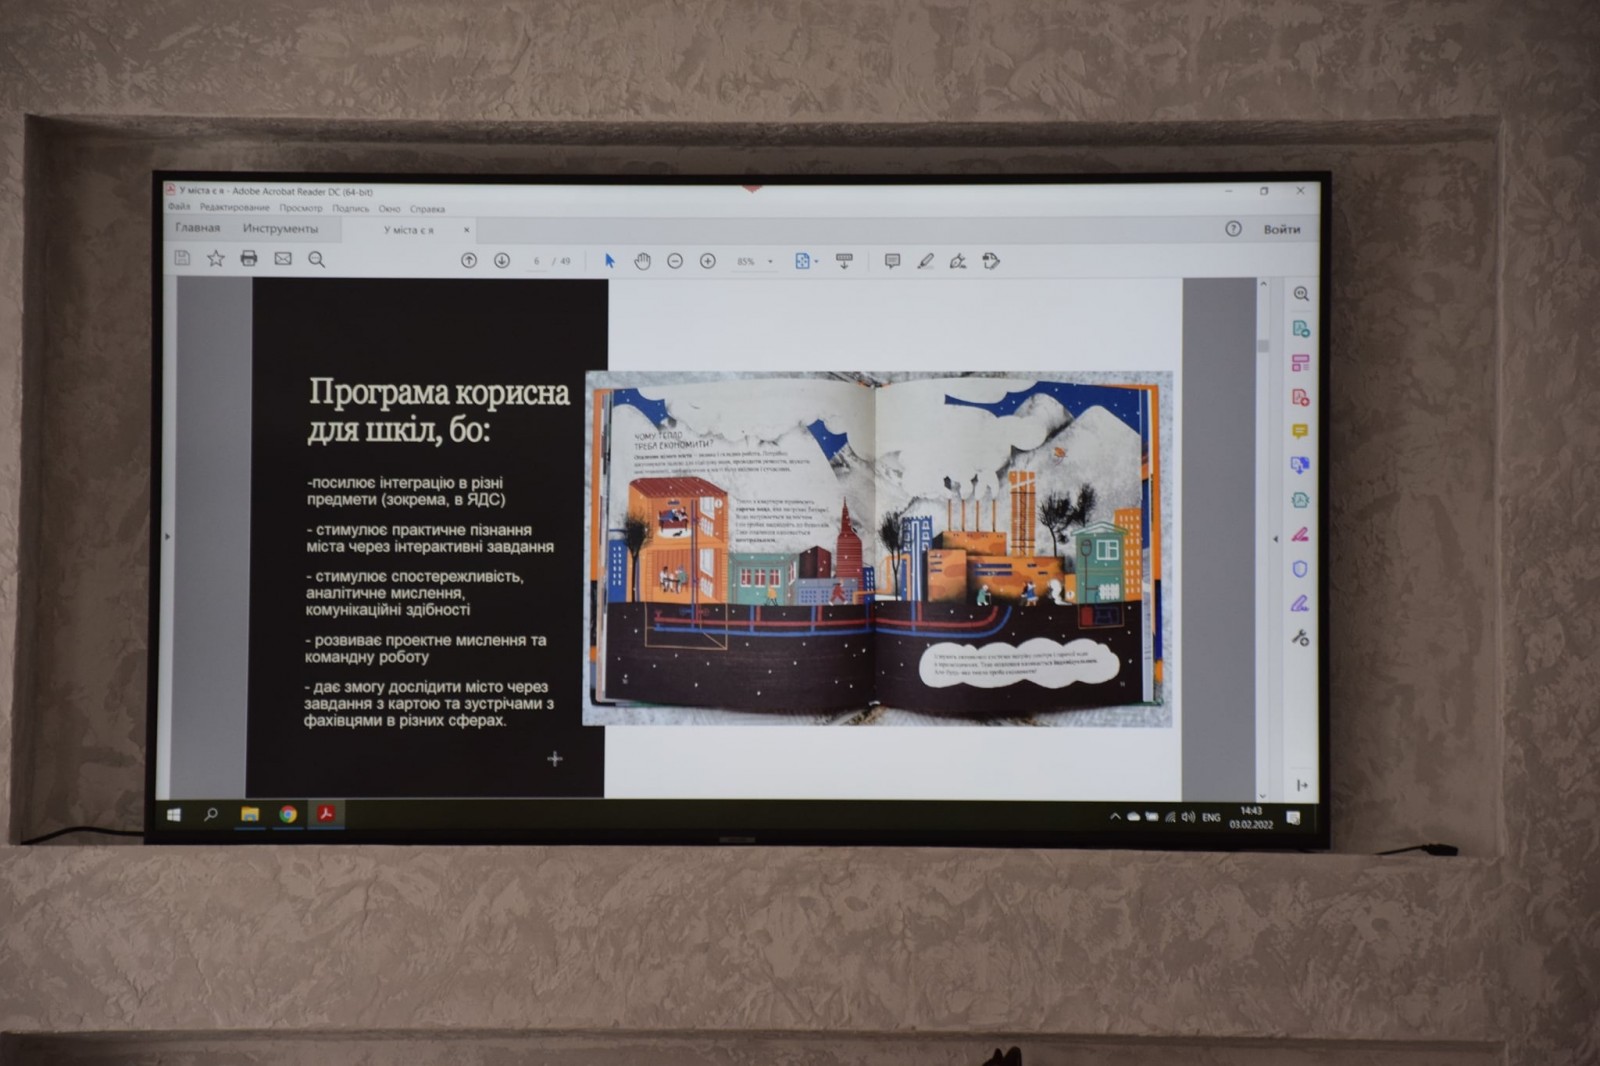Open Combine Files tool in right pane
Image resolution: width=1600 pixels, height=1066 pixels.
[1300, 465]
